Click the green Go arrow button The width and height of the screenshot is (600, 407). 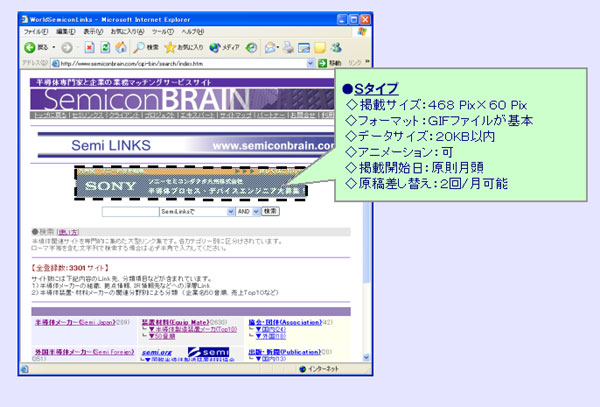click(323, 63)
